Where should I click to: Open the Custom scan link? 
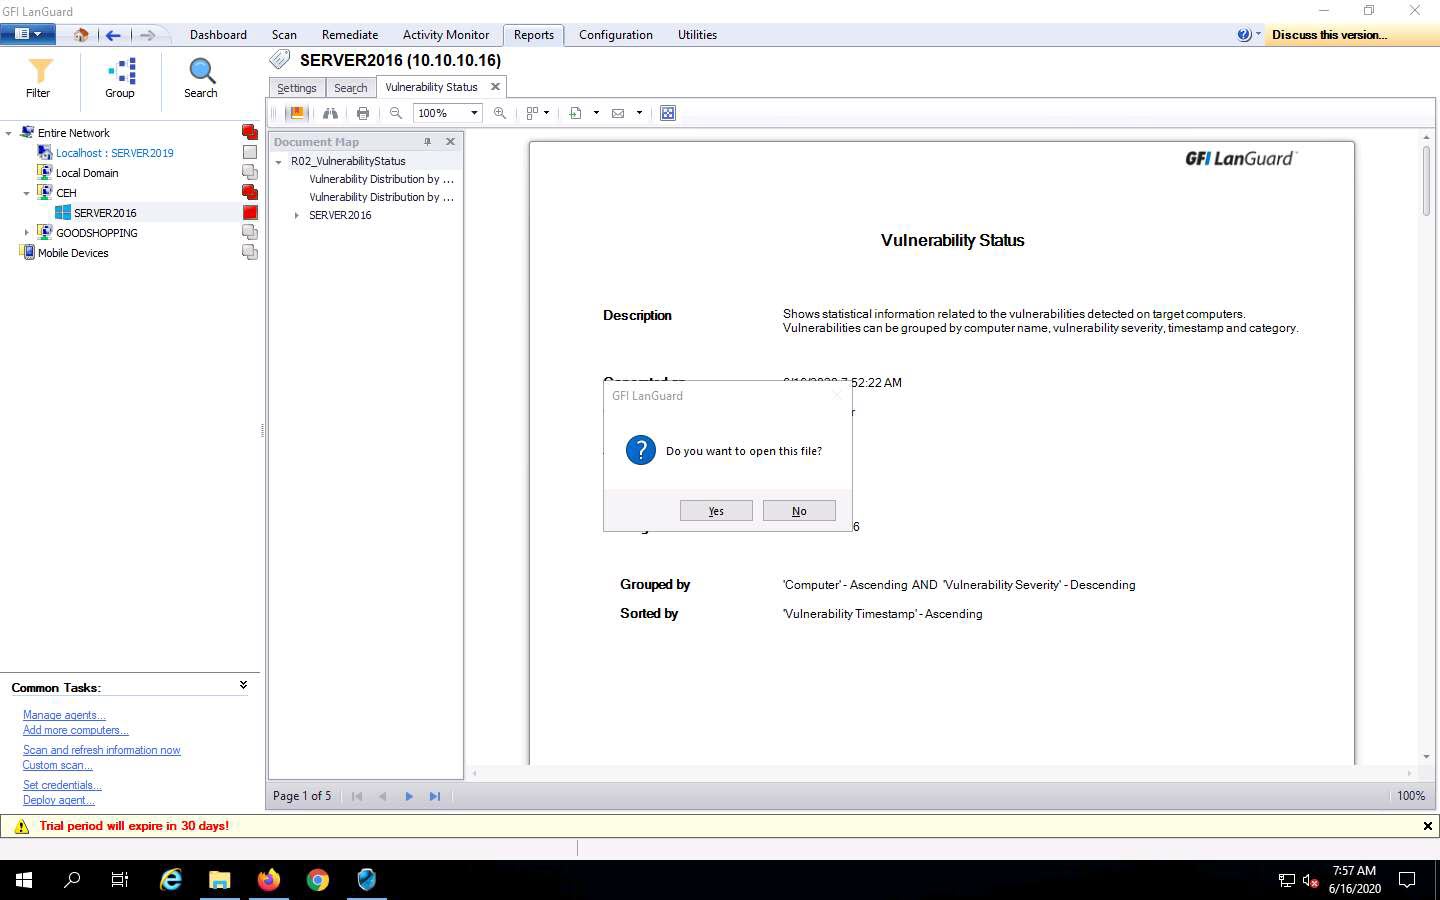pos(58,765)
